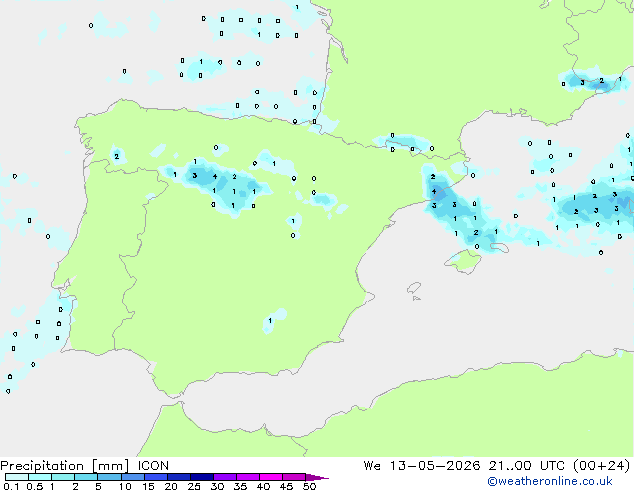Viewport: 634px width, 490px height.
Task: Click the lone '1' value in southern Spain
Action: [x=270, y=321]
